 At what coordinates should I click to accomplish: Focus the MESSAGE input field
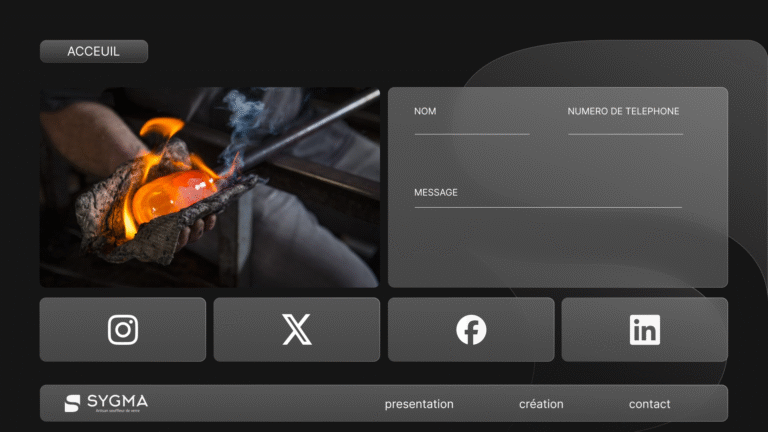[x=548, y=197]
